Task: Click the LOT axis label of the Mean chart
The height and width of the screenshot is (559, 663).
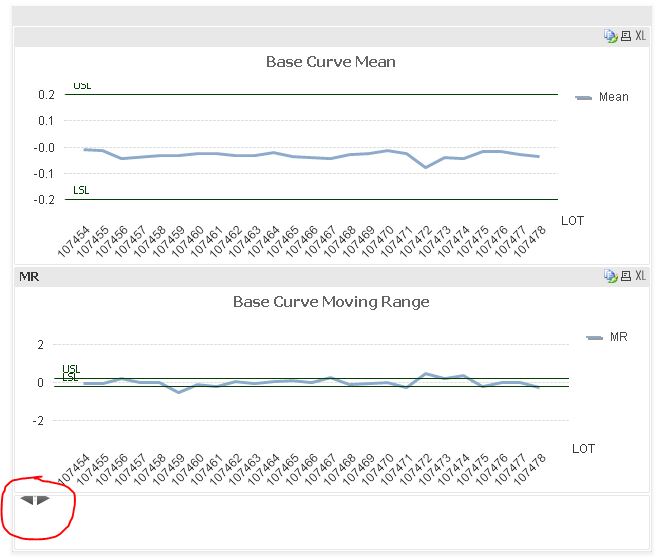Action: 573,221
